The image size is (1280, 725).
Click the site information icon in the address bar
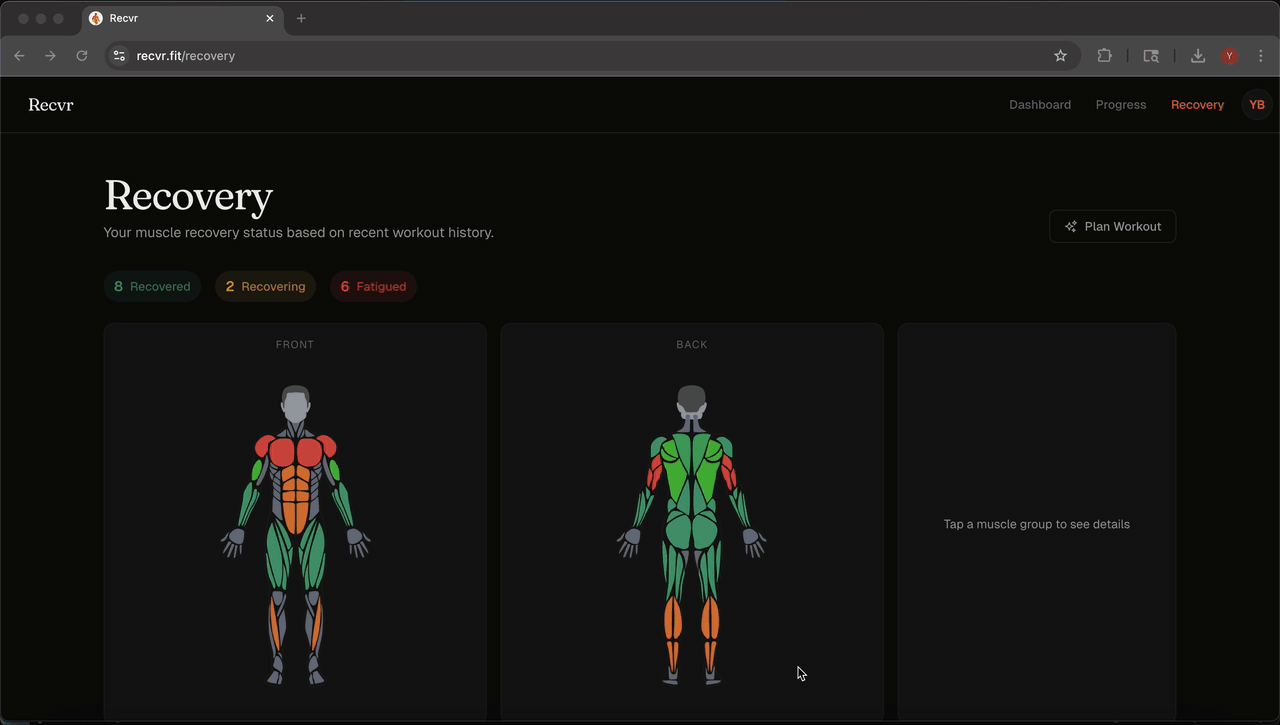click(119, 56)
